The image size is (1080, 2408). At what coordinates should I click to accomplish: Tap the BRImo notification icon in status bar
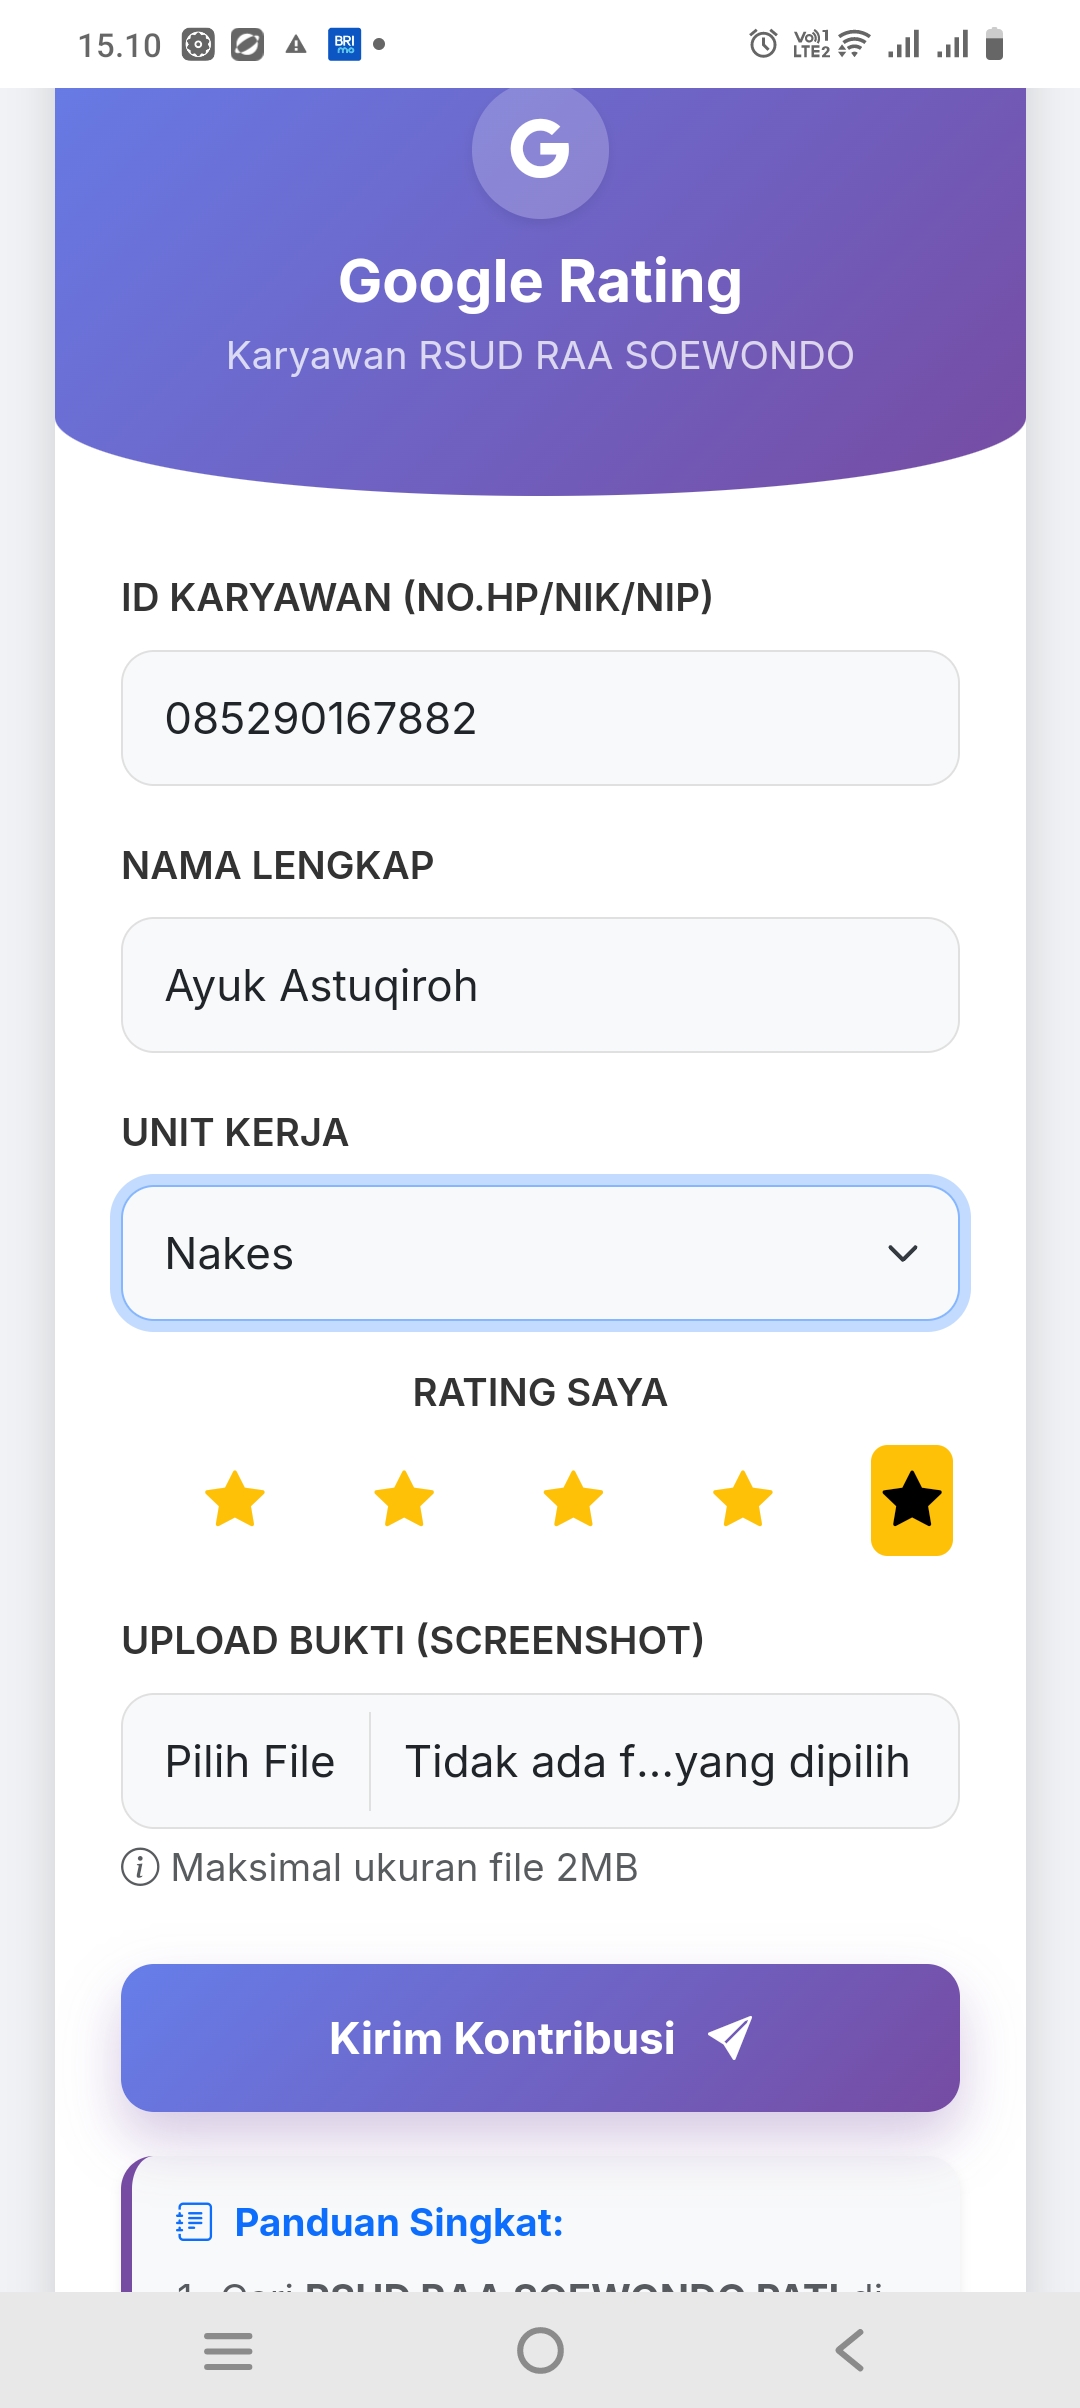(344, 44)
